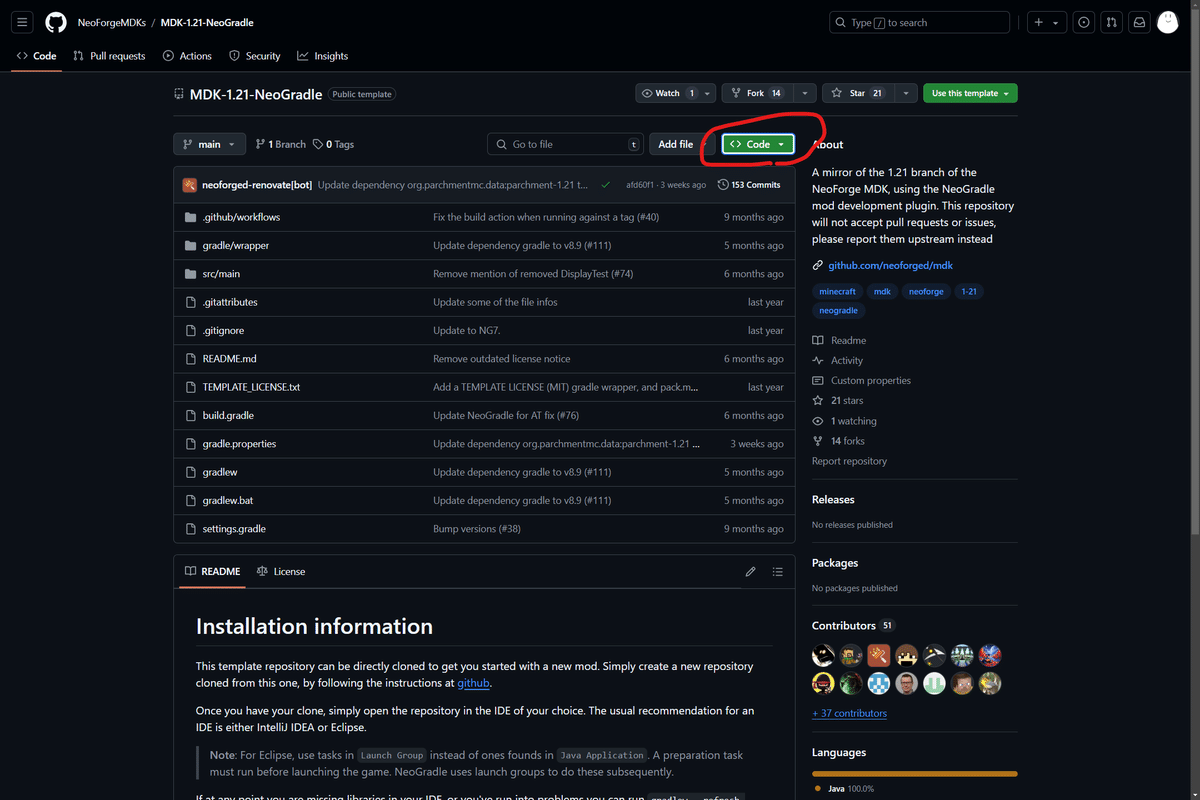Open the issues icon in header
This screenshot has height=800, width=1200.
point(1083,22)
